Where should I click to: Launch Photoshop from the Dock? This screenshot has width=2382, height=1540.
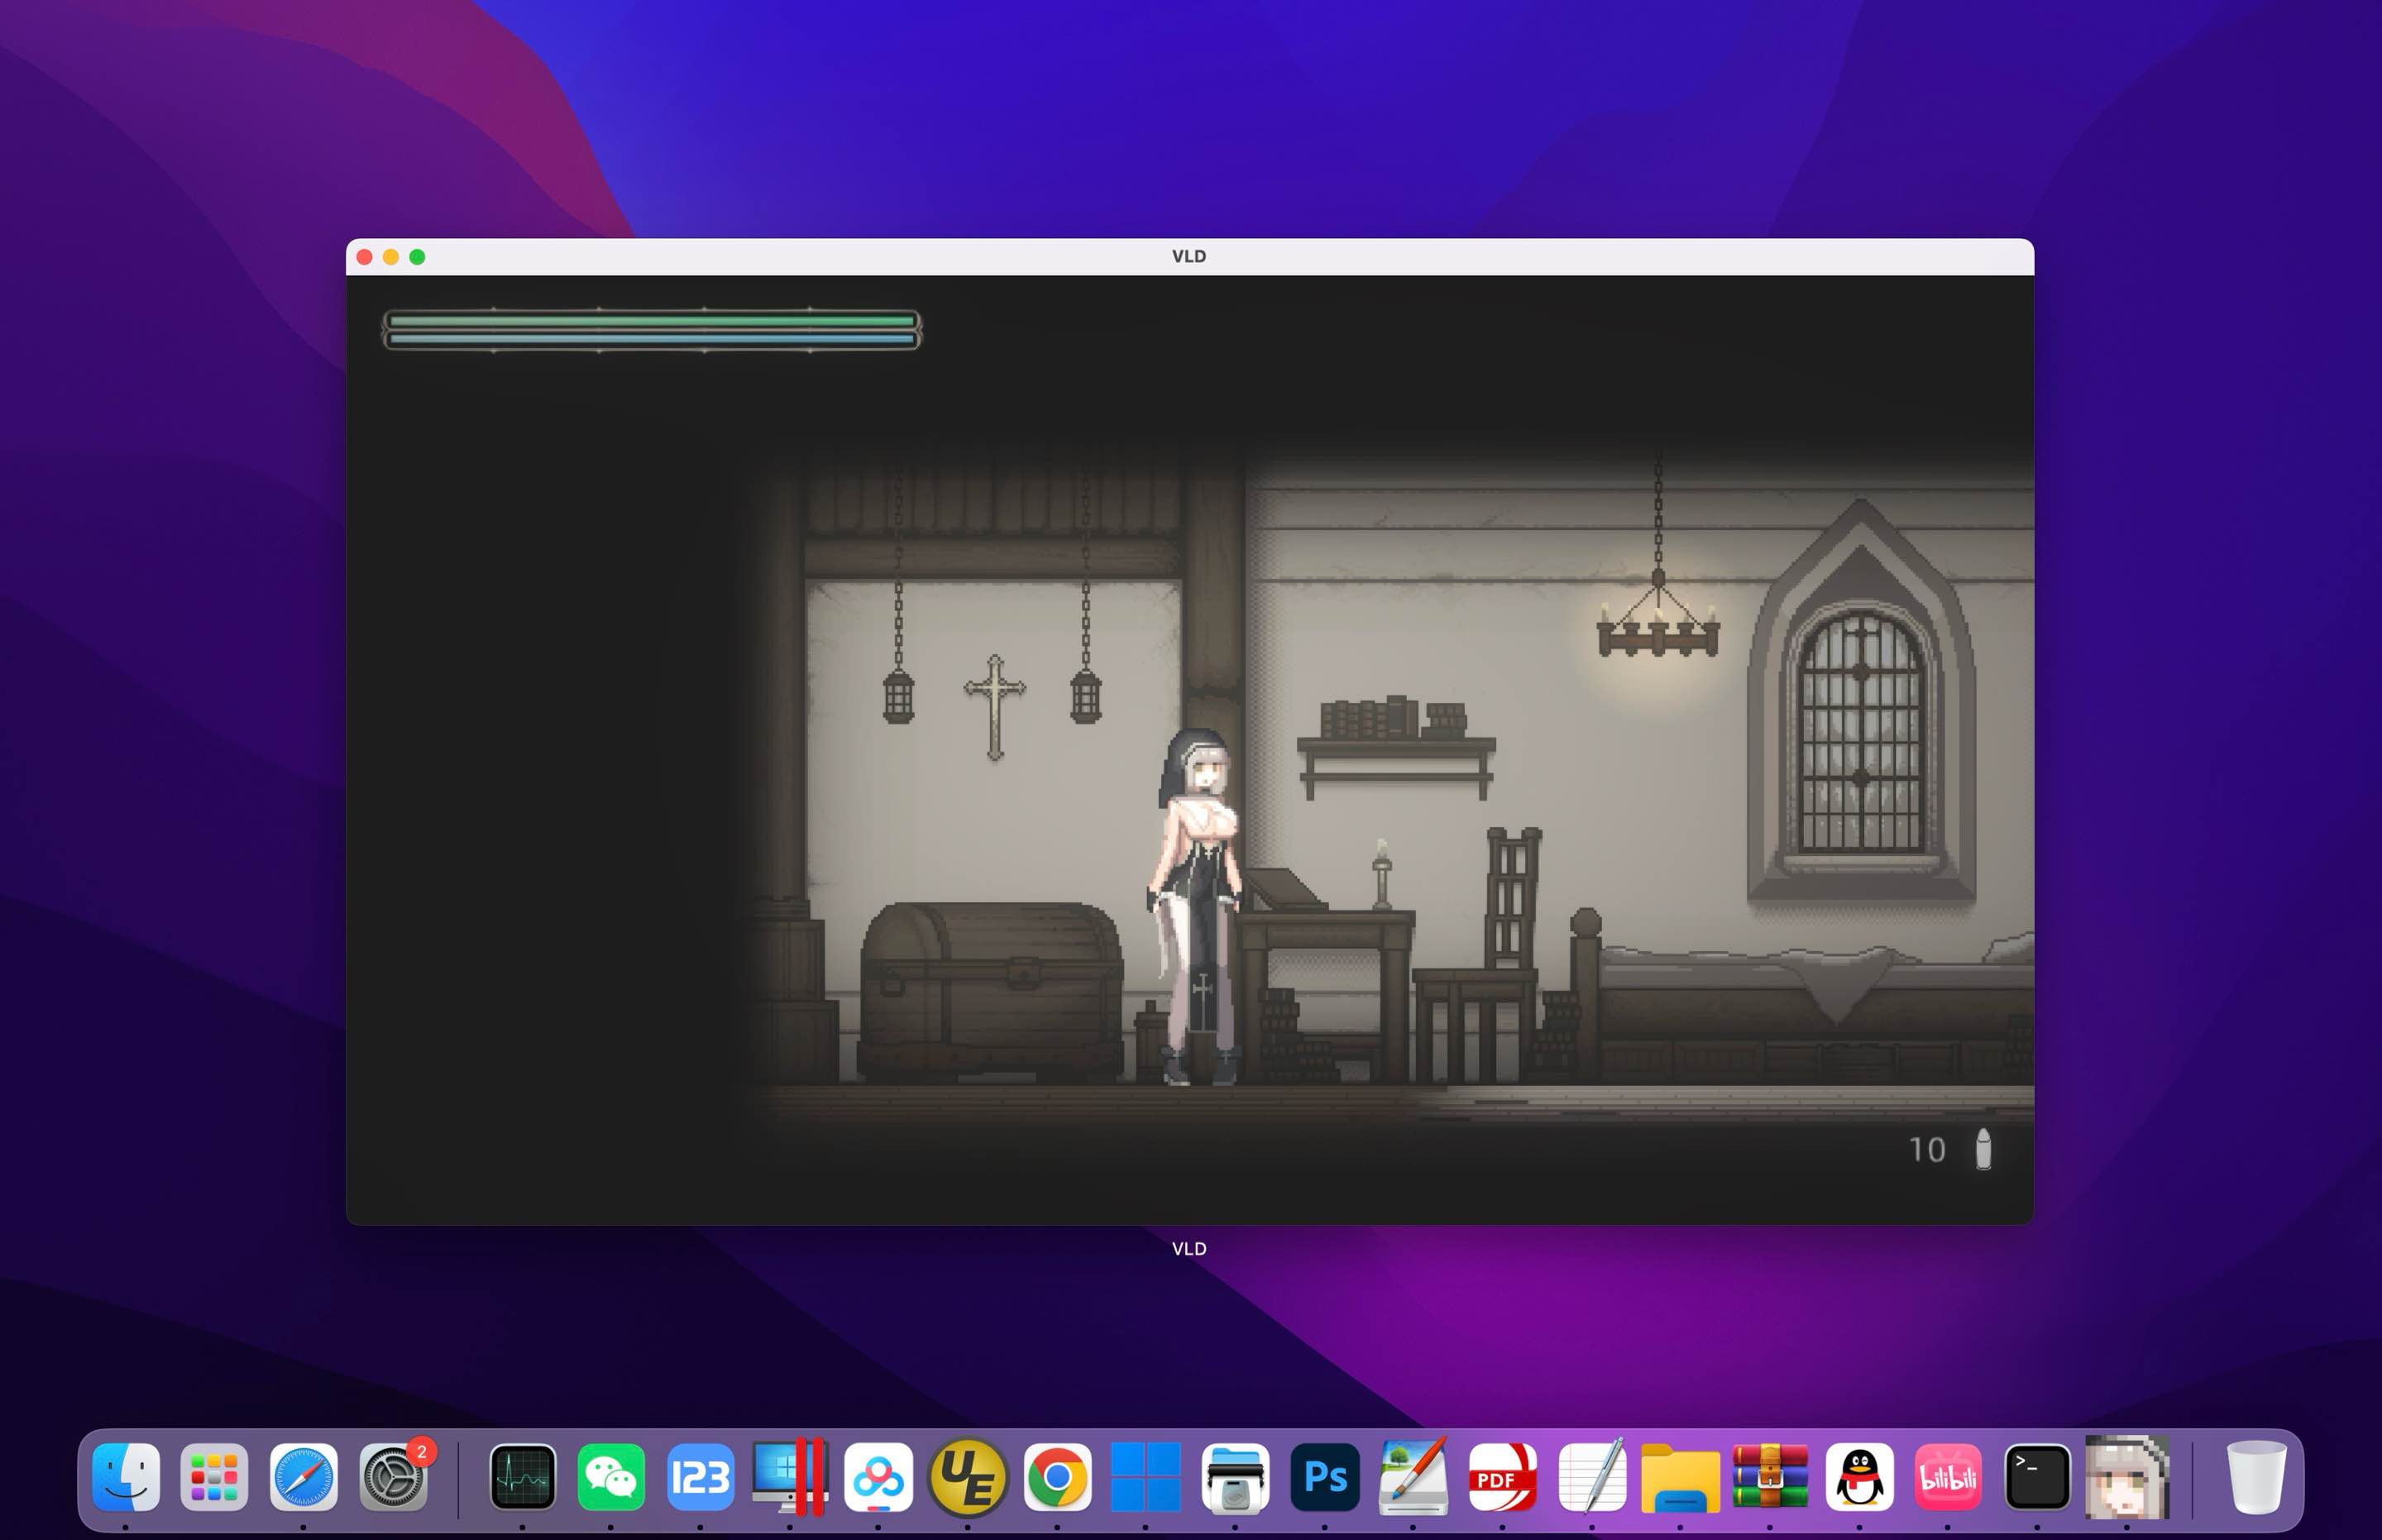pyautogui.click(x=1324, y=1477)
